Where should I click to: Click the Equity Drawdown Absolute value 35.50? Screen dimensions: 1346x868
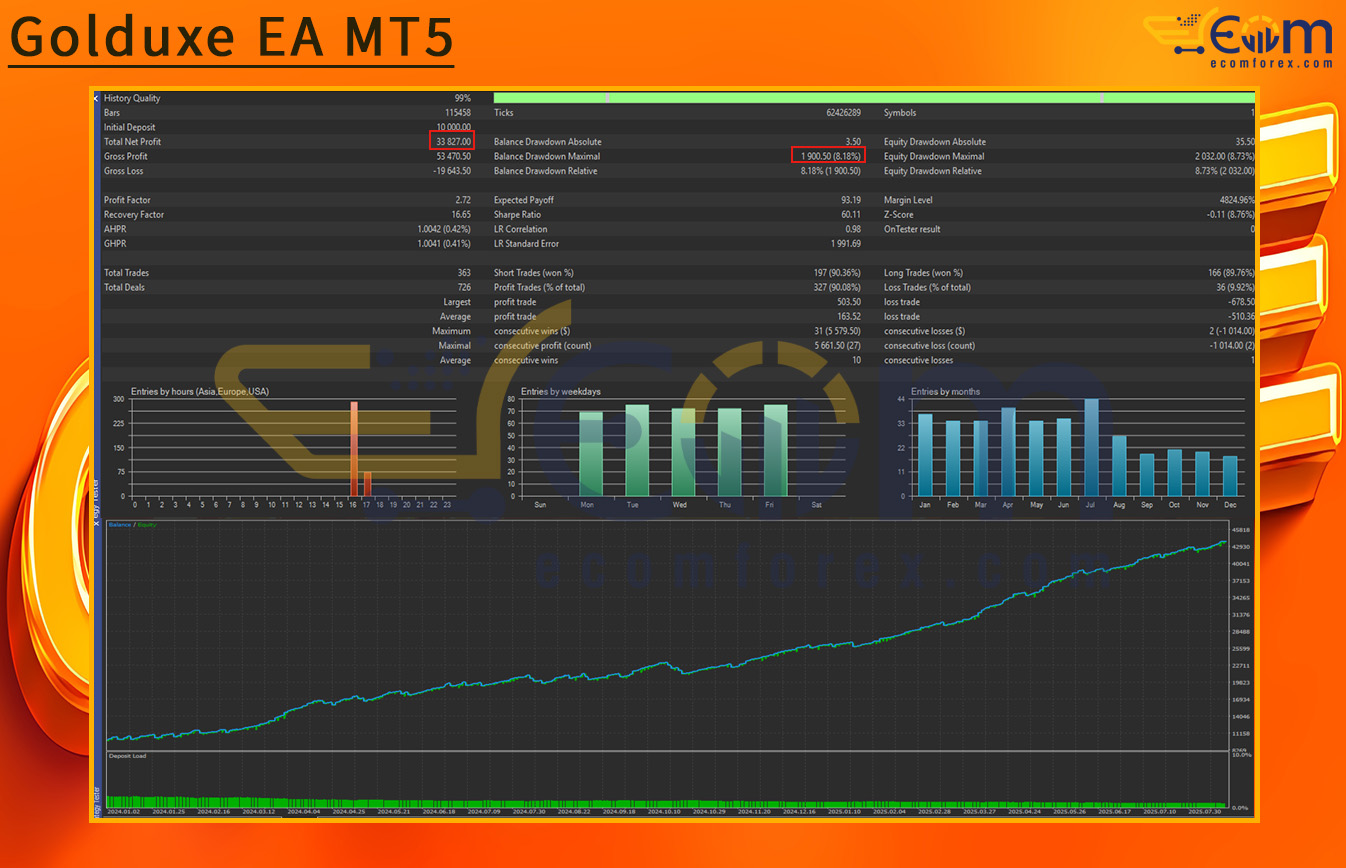[x=1245, y=142]
